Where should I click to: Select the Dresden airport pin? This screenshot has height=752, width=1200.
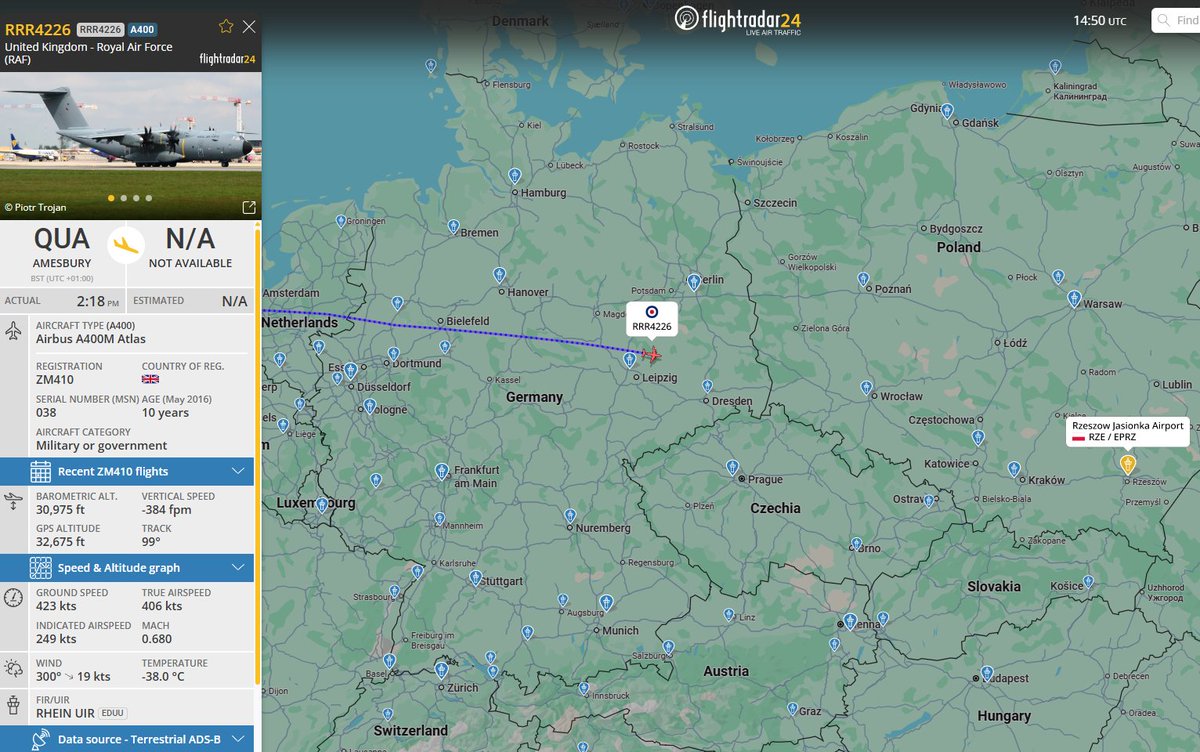(x=707, y=386)
